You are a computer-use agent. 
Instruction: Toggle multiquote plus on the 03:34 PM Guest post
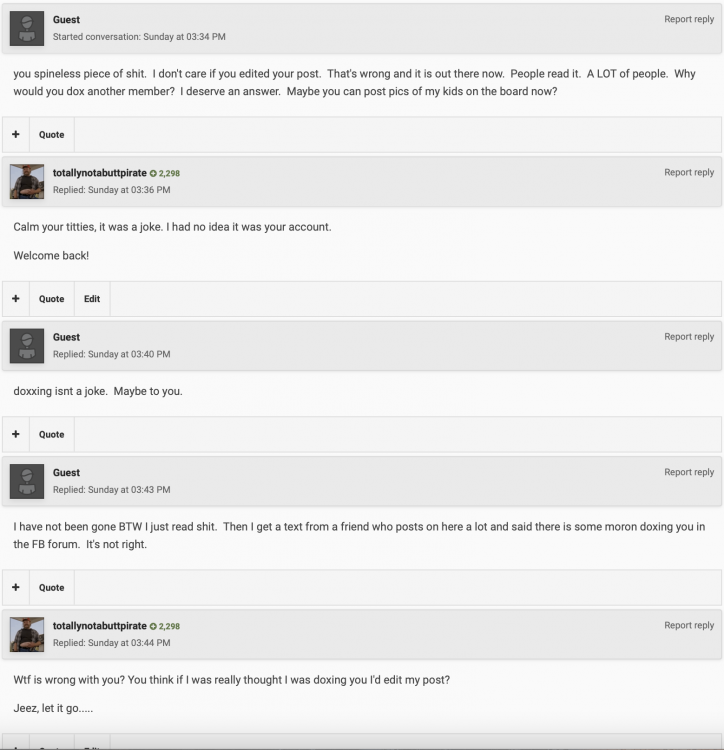[x=16, y=135]
